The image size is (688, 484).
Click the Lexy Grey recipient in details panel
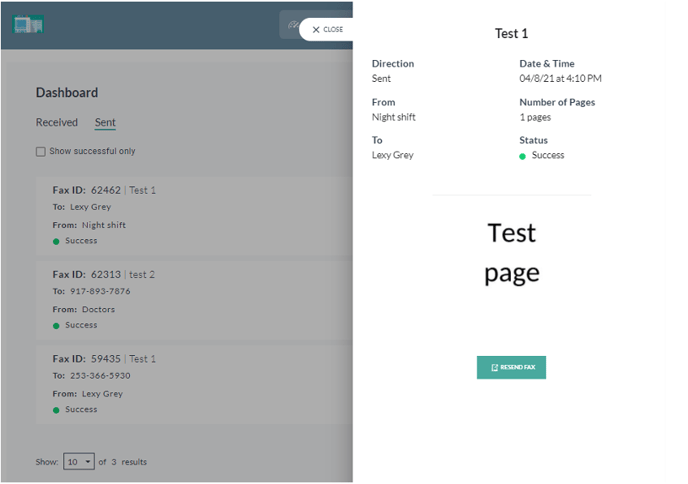coord(392,155)
